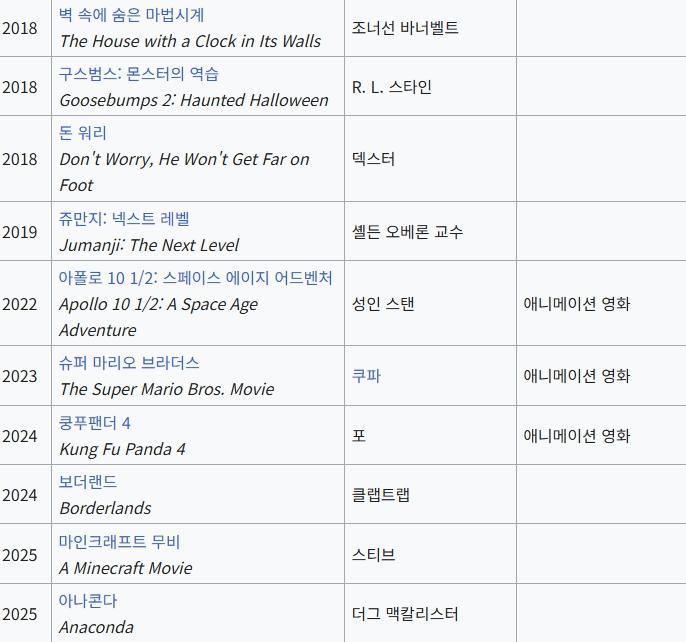Click 애니메이션 영화 note in 2023 row

[x=577, y=375]
